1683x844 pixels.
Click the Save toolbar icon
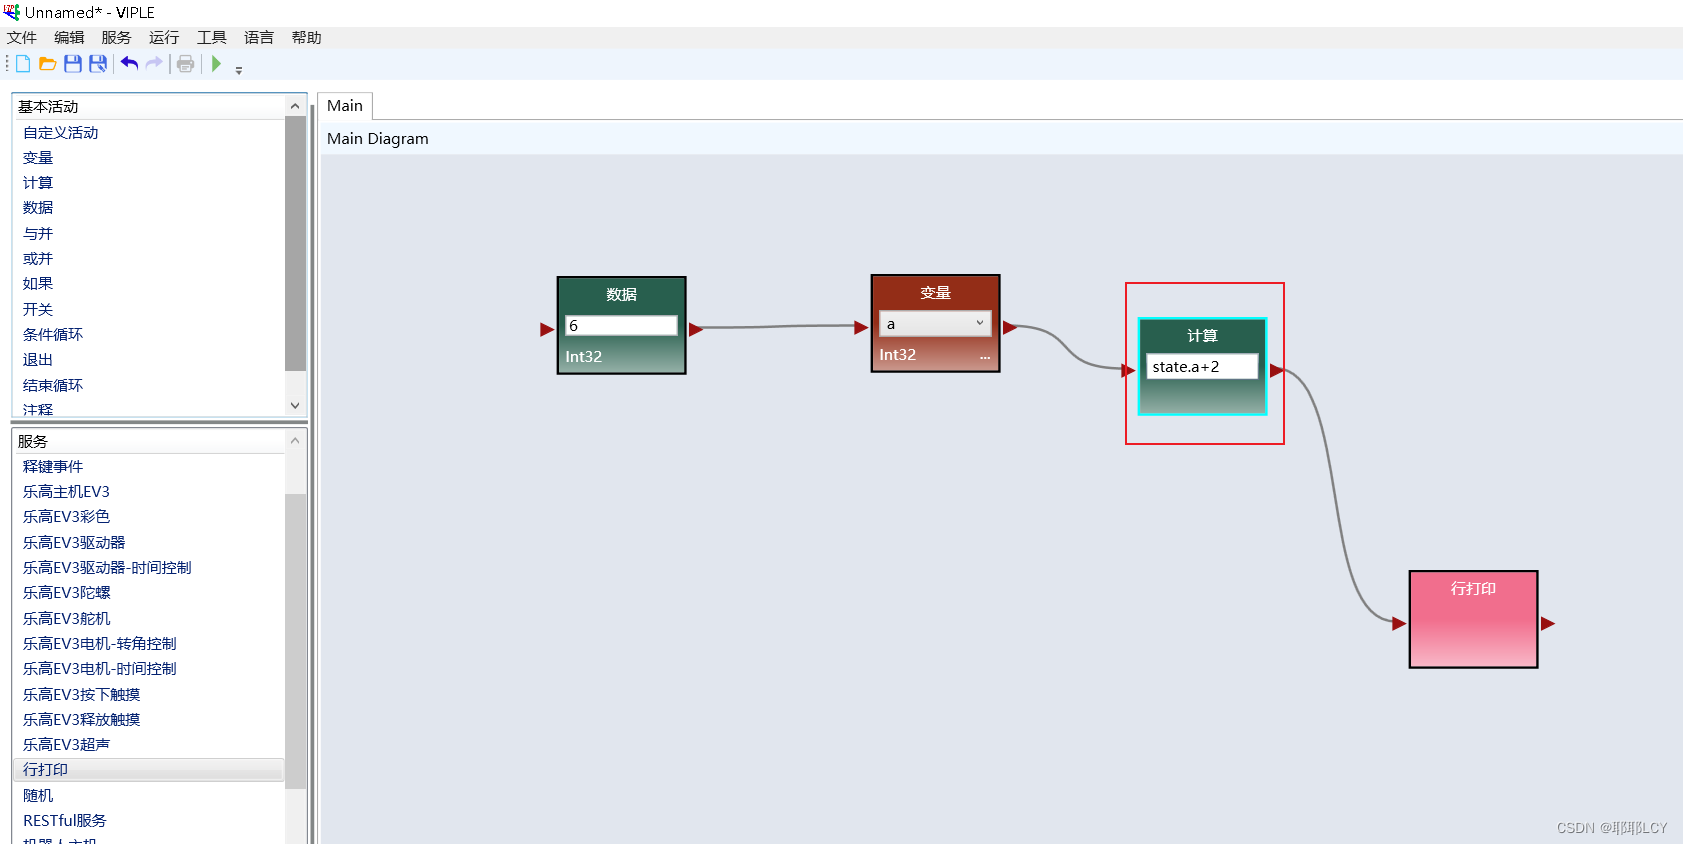click(x=72, y=64)
